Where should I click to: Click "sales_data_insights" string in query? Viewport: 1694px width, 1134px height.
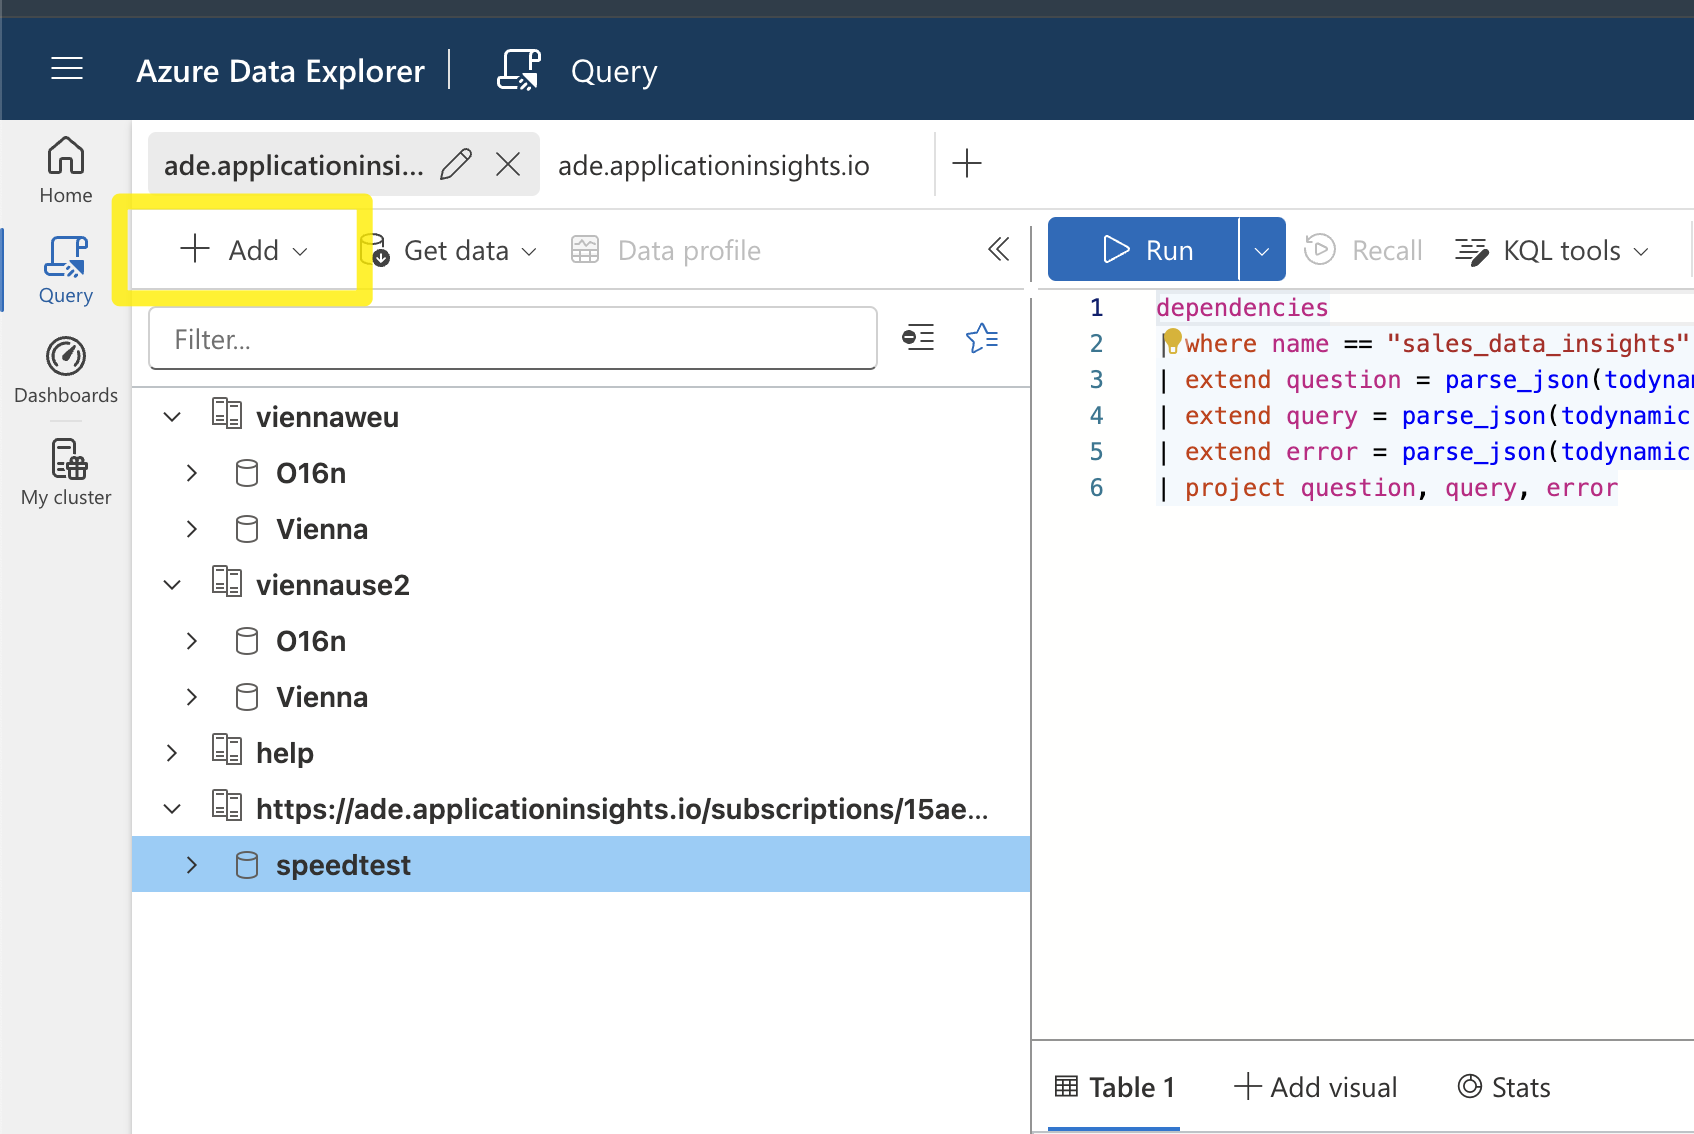click(x=1538, y=343)
